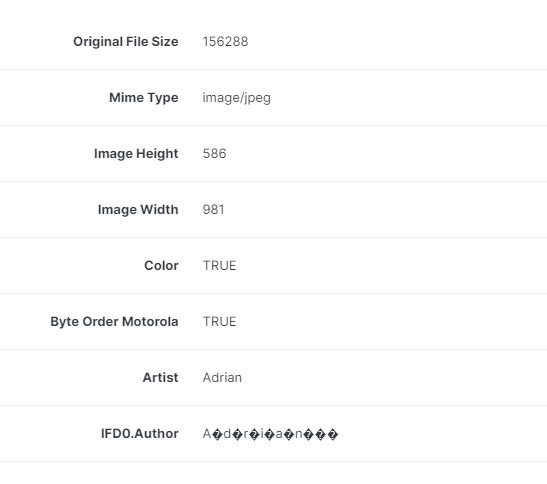This screenshot has height=484, width=547.
Task: Click the Color label
Action: (161, 266)
